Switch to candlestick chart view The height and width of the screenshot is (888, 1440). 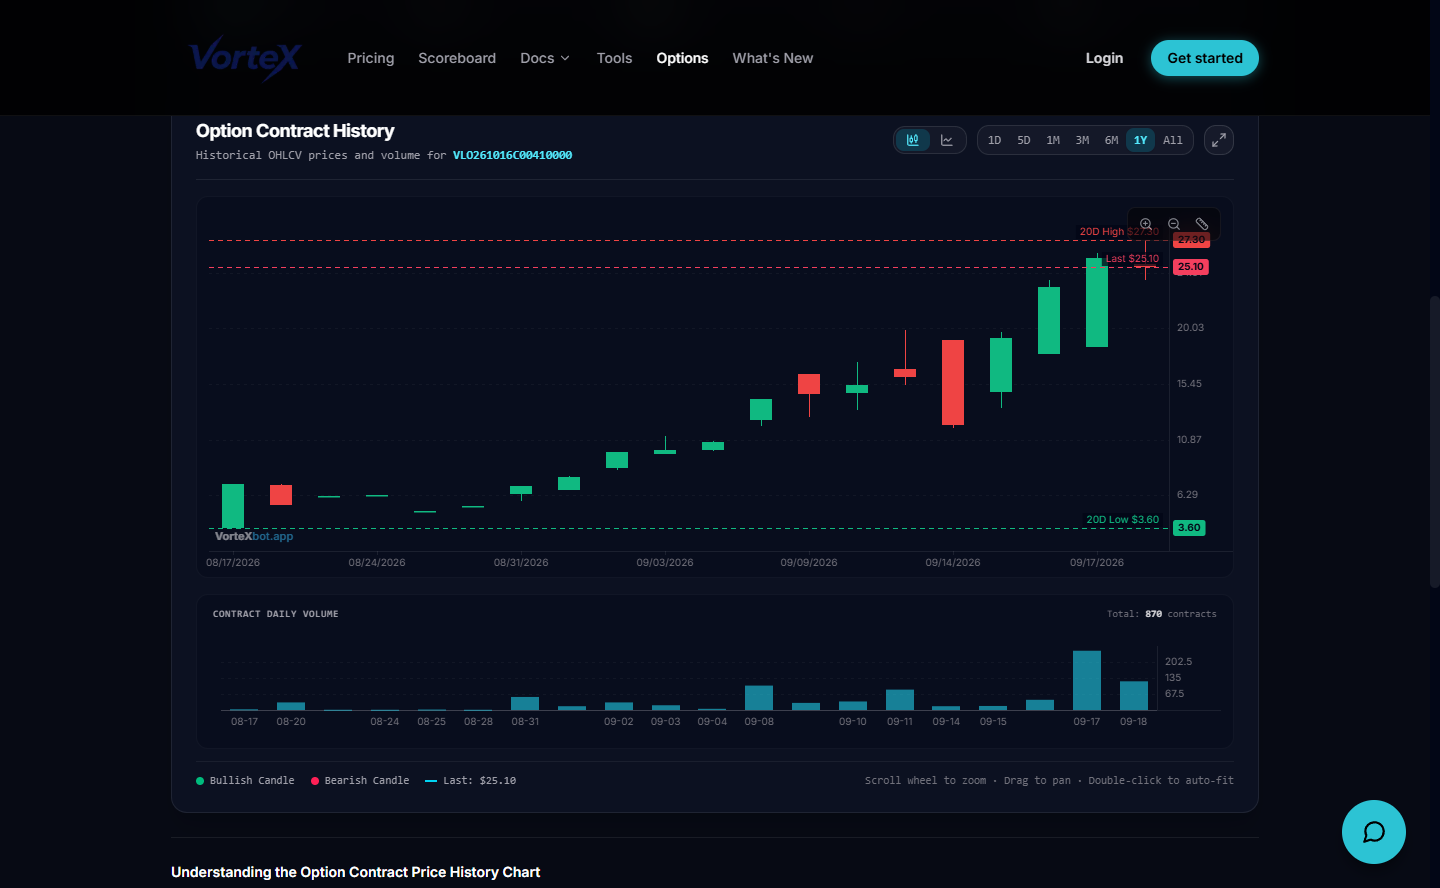[x=913, y=140]
